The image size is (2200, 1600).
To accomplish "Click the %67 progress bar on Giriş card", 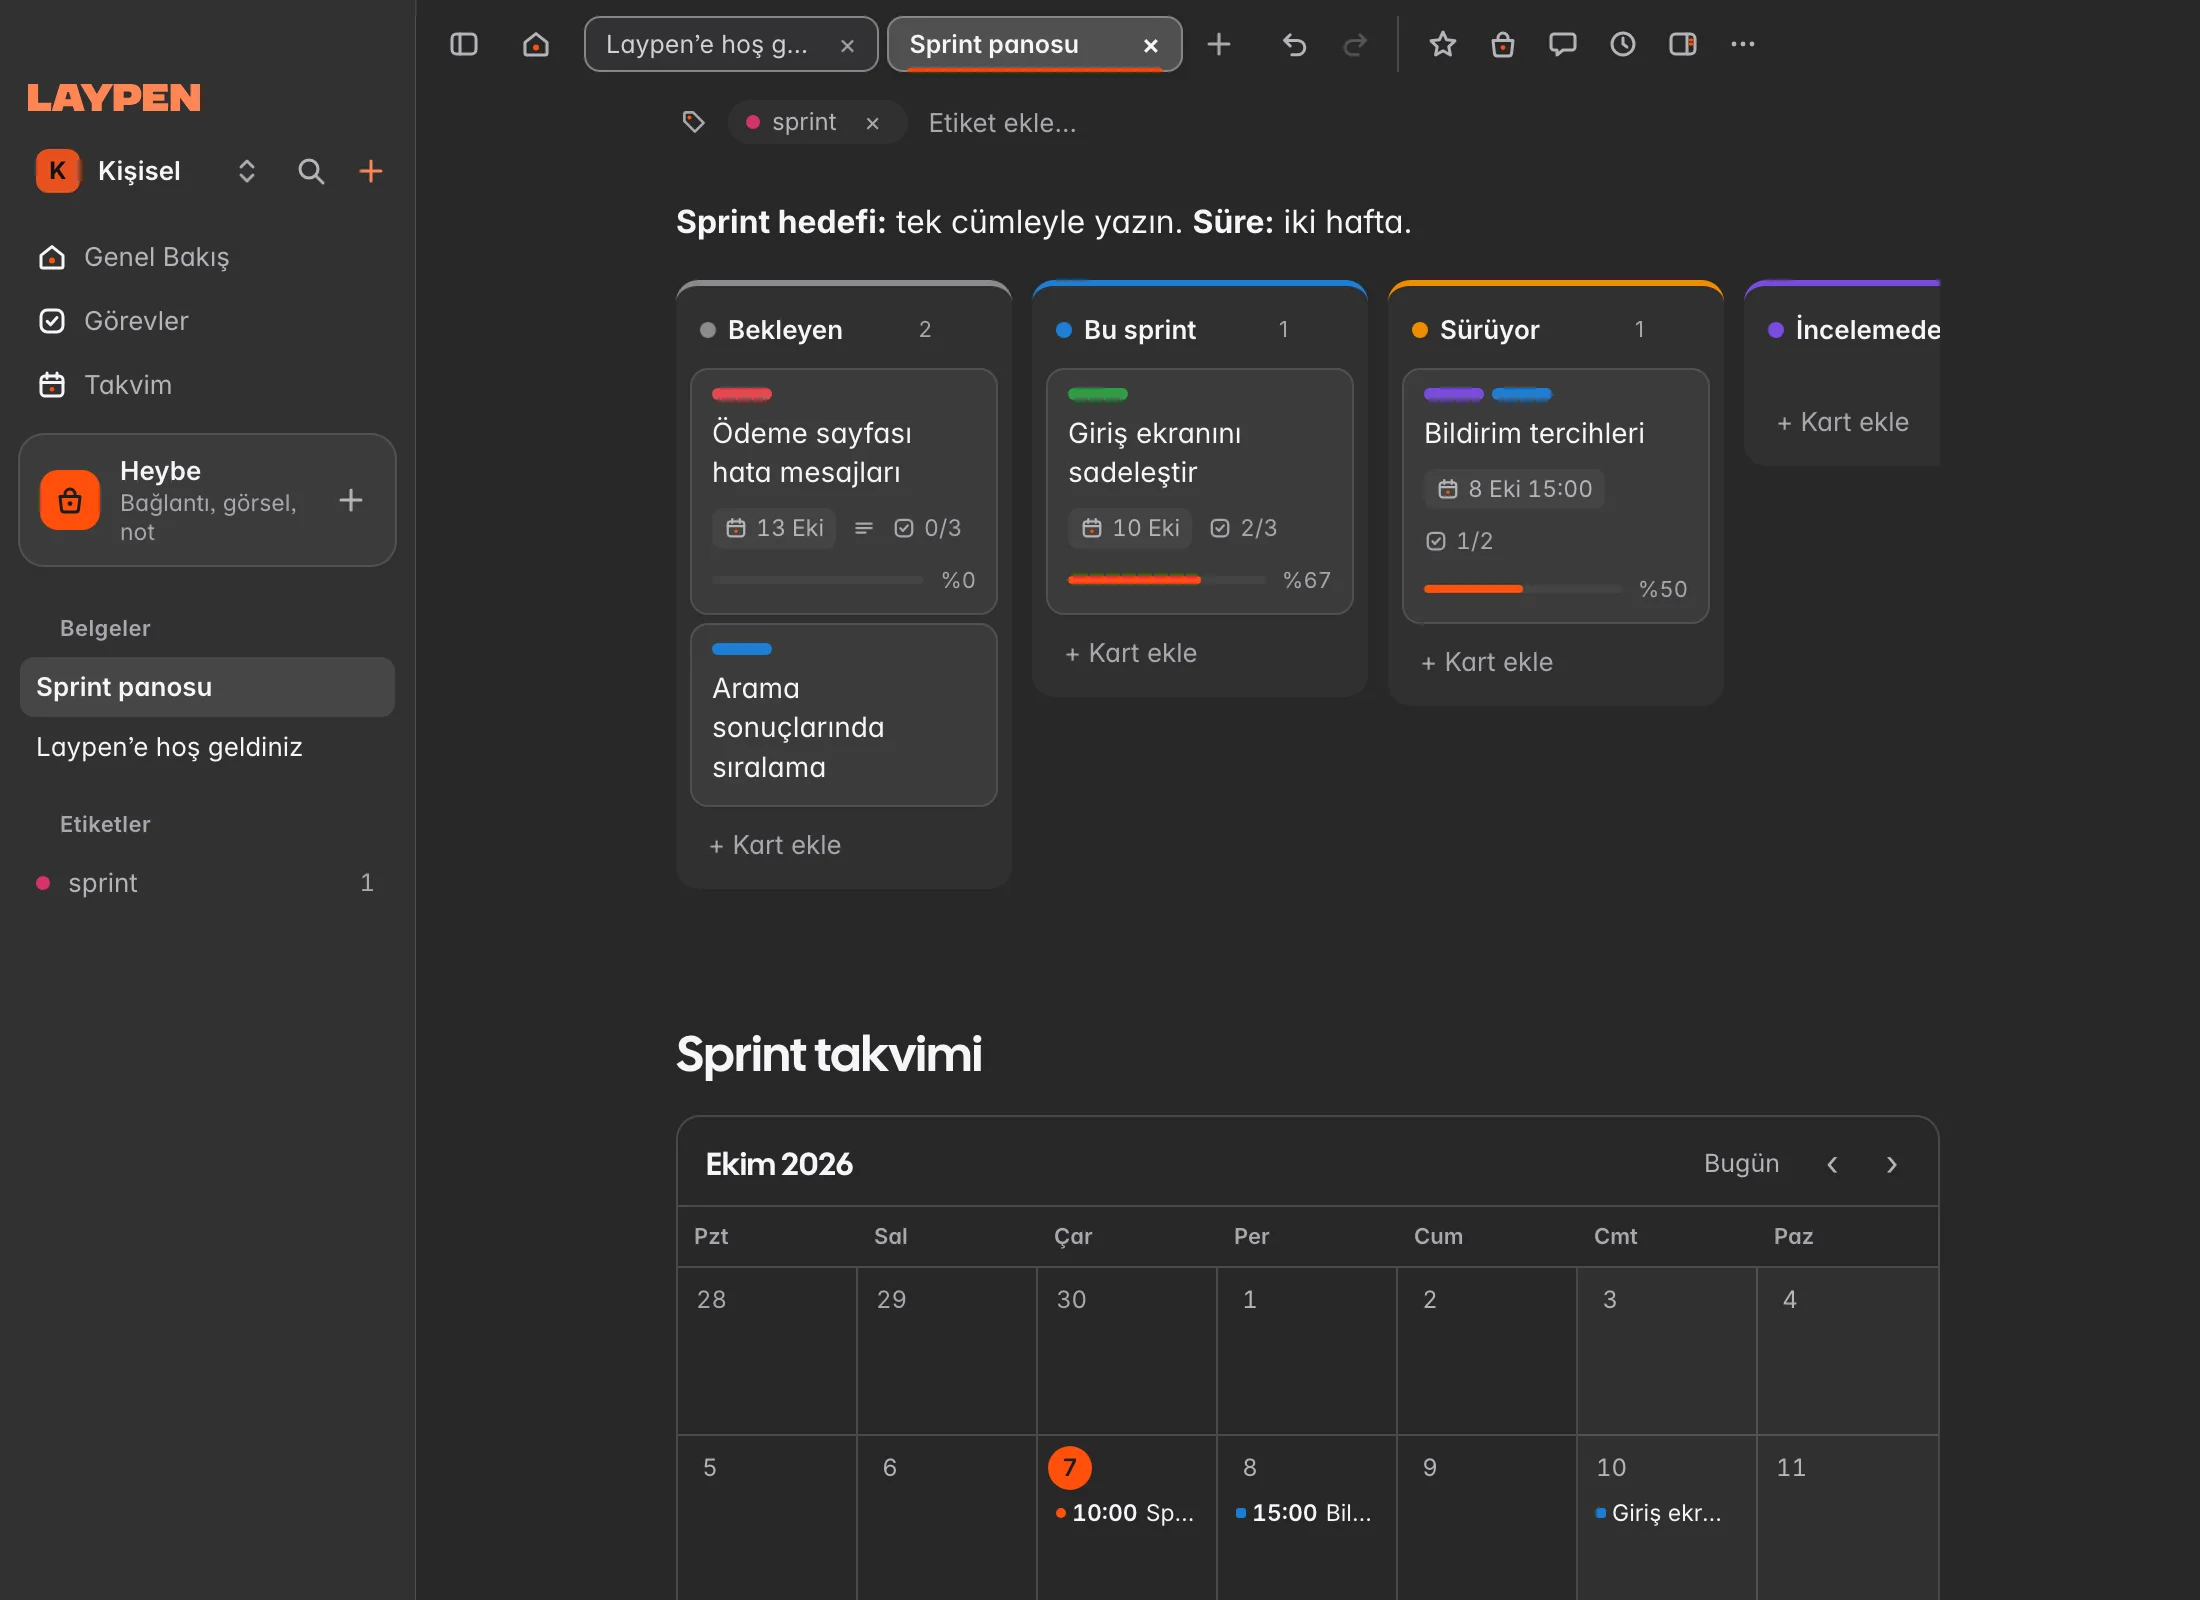I will click(1167, 580).
